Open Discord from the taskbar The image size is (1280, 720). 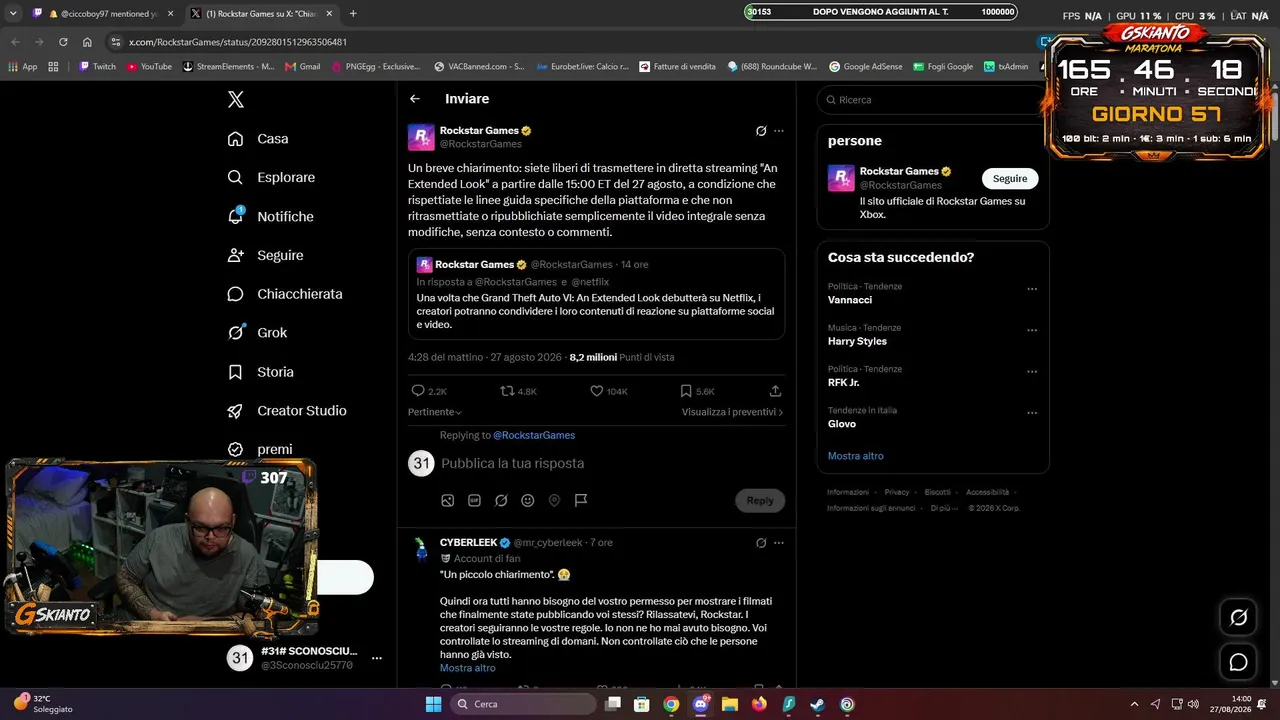(x=700, y=704)
